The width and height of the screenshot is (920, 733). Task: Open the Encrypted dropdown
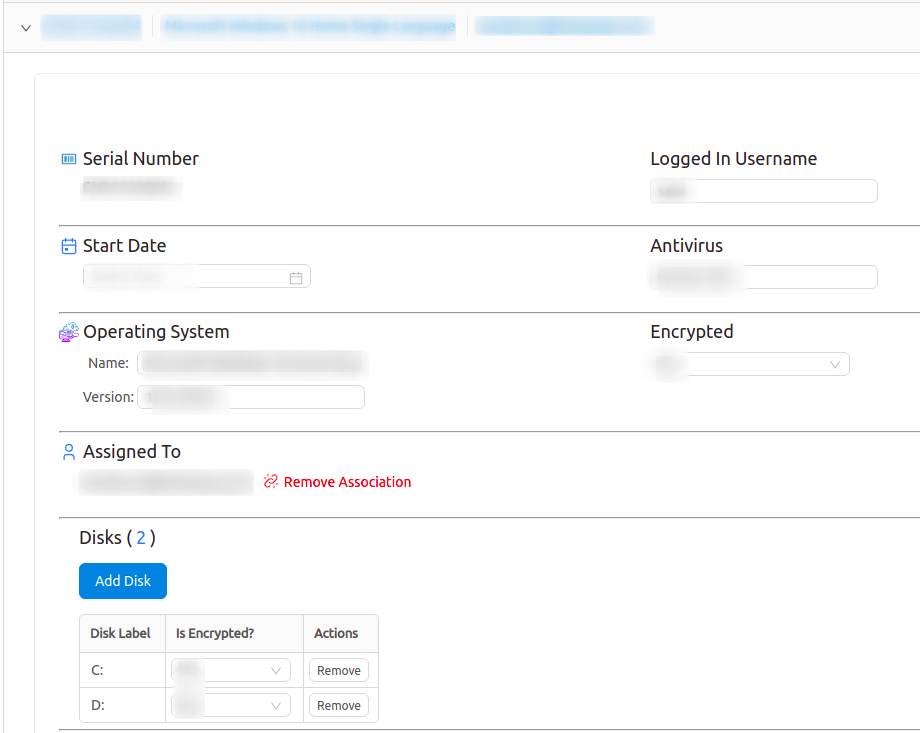pos(749,364)
